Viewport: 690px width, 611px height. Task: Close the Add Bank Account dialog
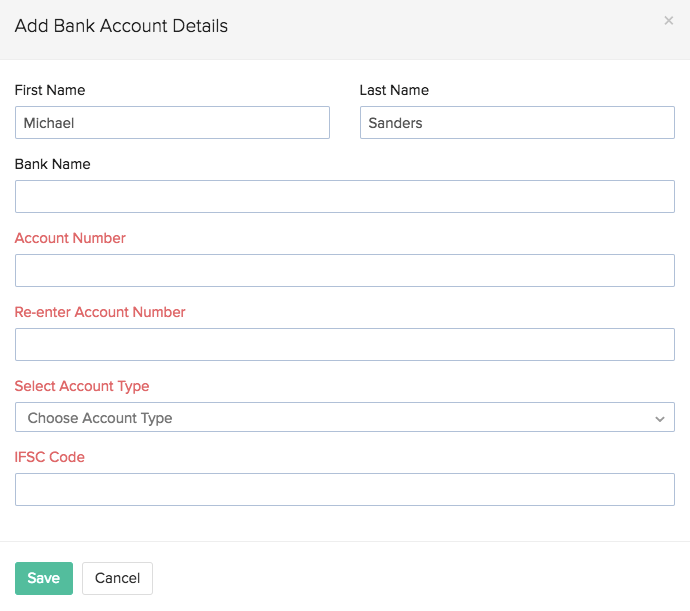[x=668, y=21]
